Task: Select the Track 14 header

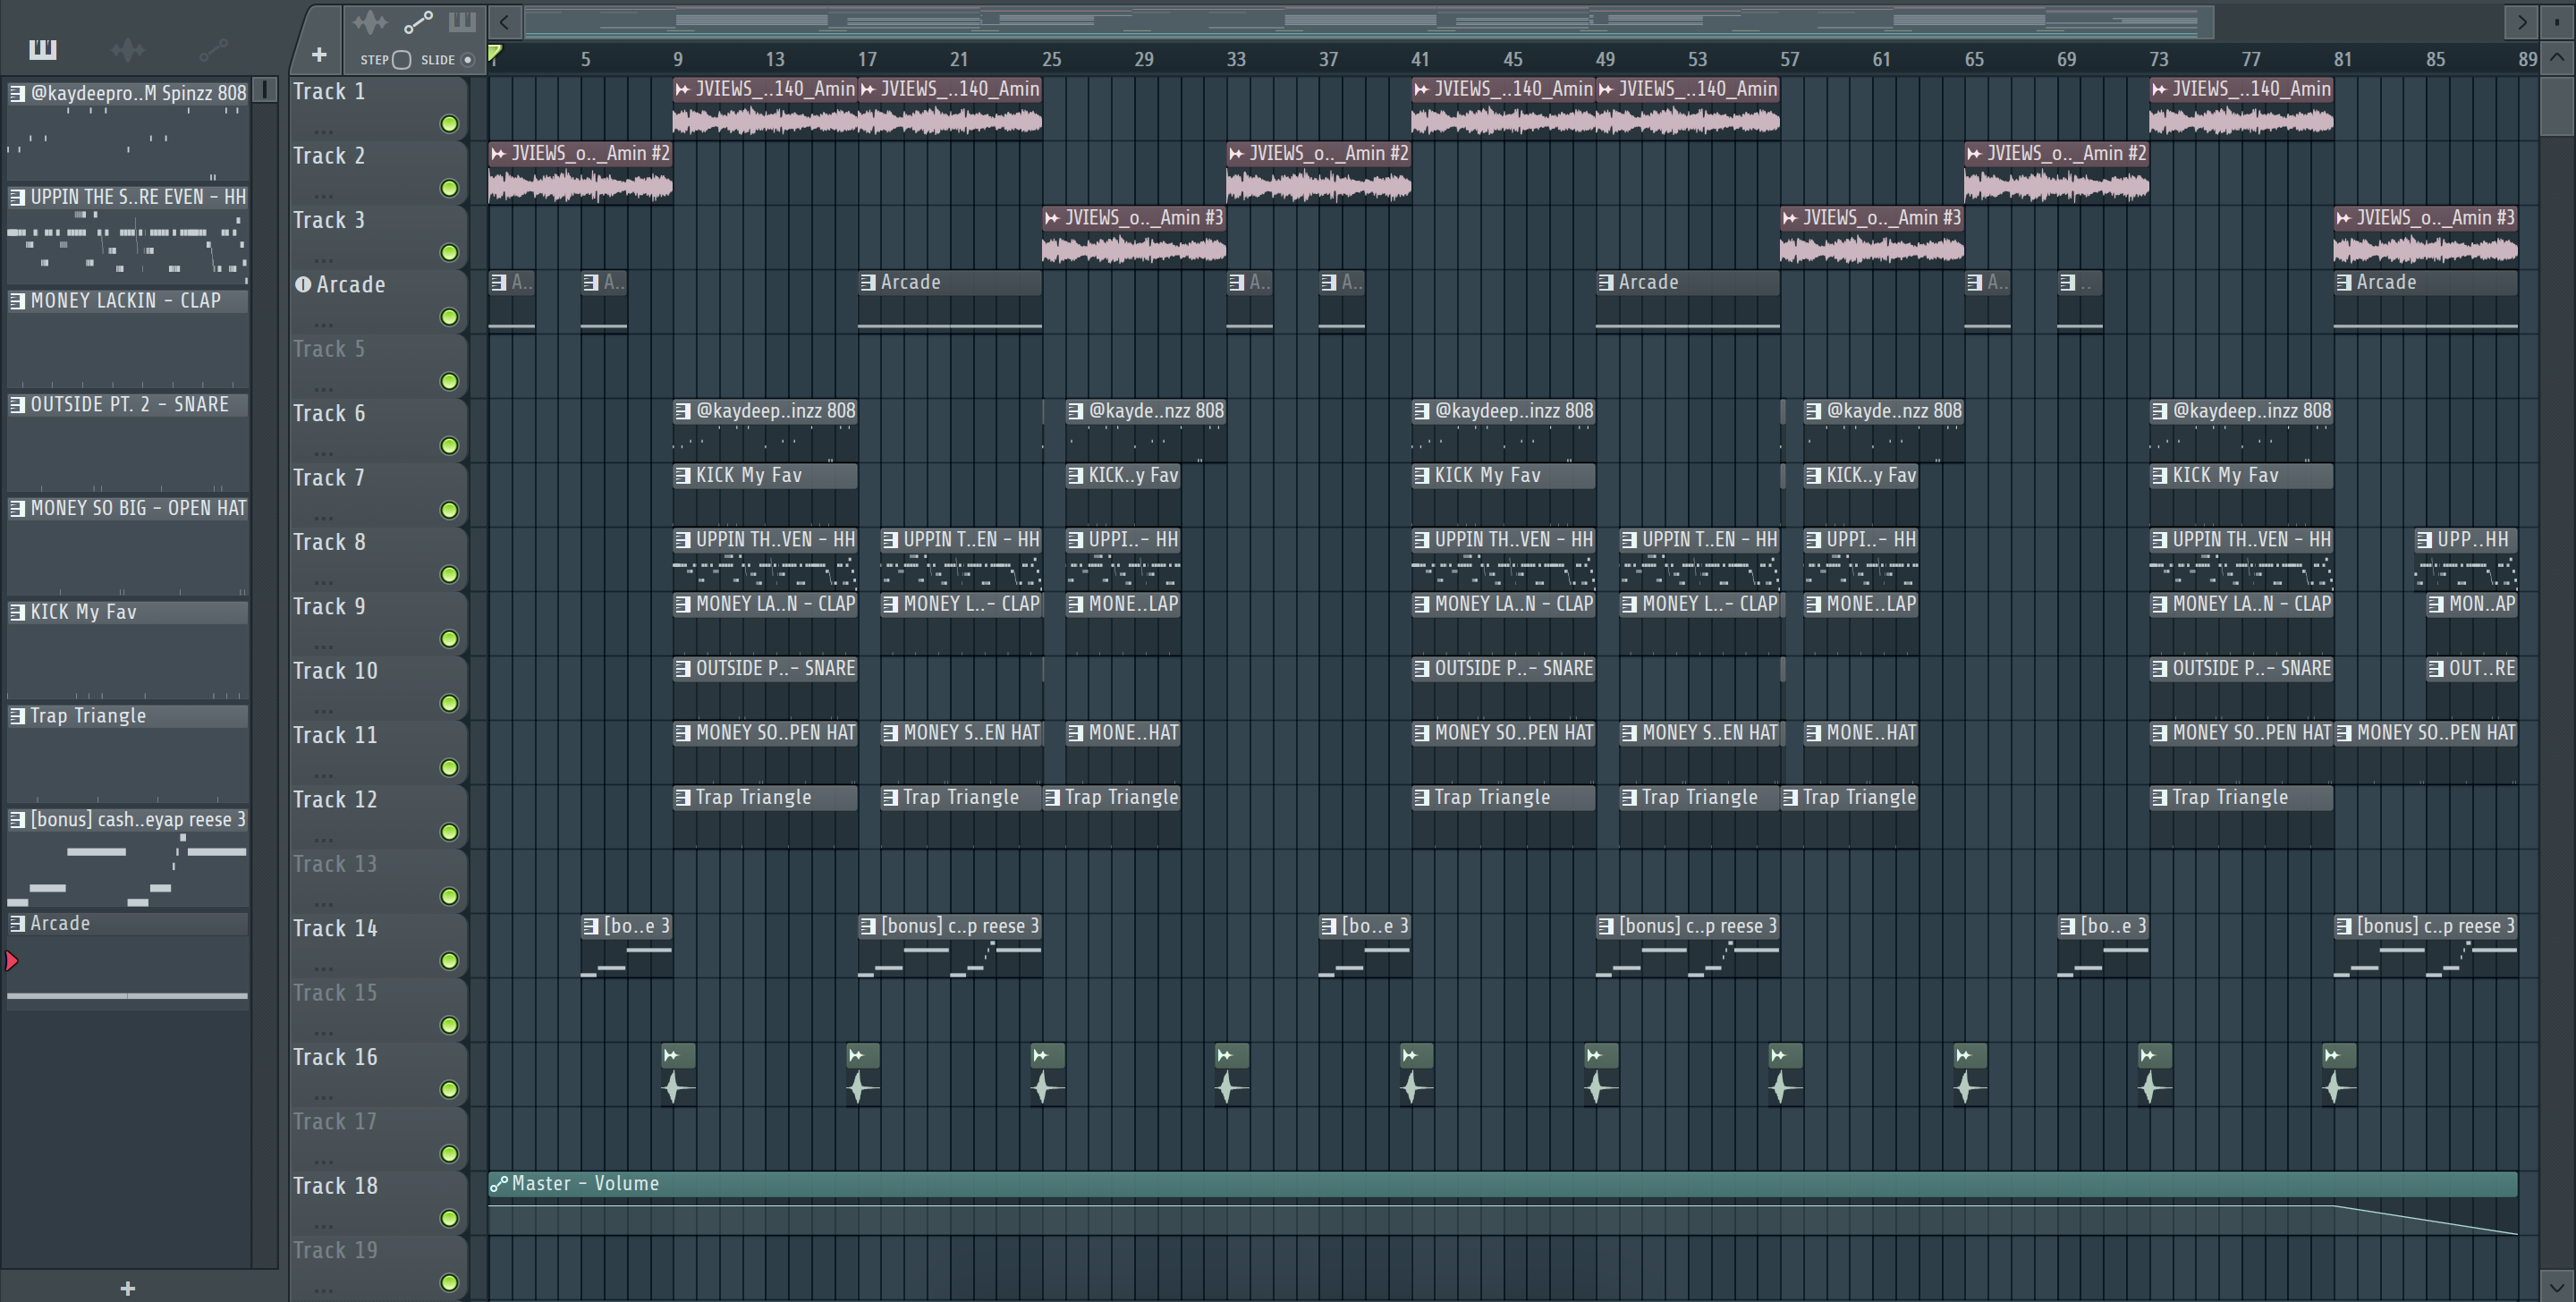Action: (378, 945)
